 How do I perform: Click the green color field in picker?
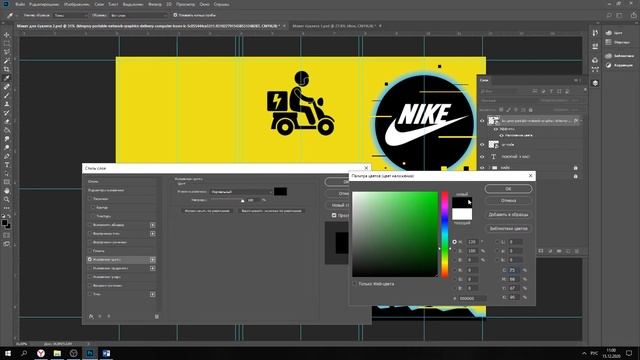pyautogui.click(x=395, y=234)
